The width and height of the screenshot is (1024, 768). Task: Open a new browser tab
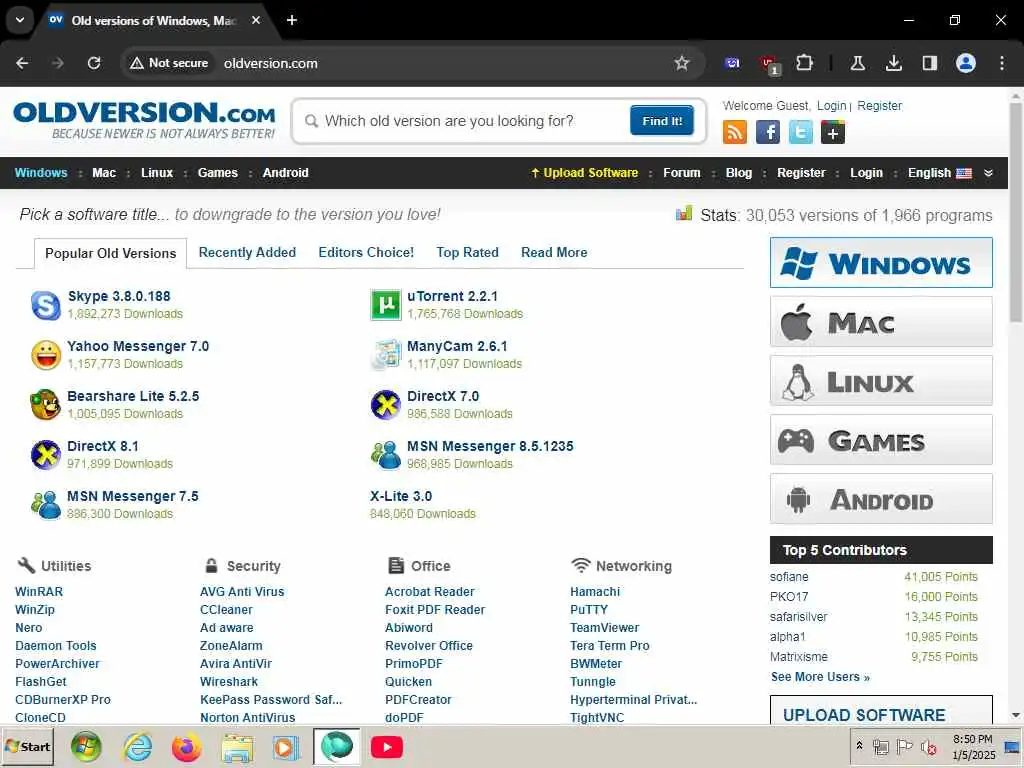(x=292, y=20)
